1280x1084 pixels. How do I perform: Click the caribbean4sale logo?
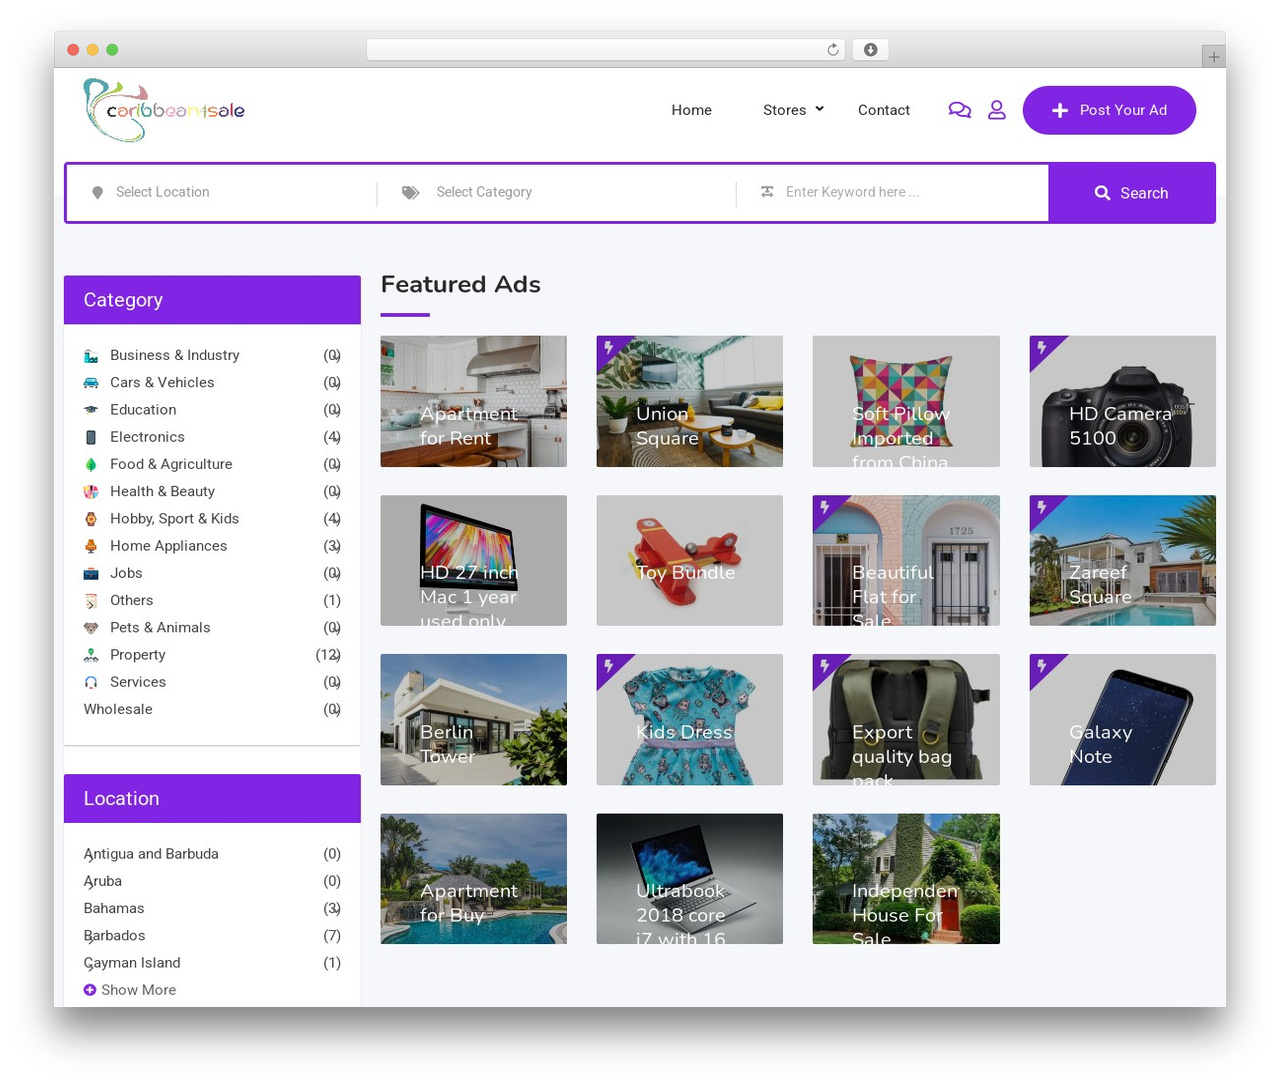[x=164, y=110]
